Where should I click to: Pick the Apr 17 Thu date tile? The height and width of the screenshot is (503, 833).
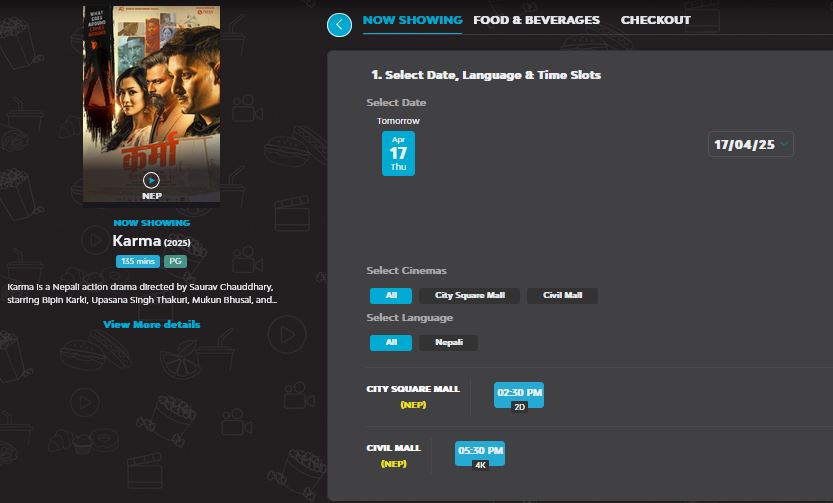398,153
